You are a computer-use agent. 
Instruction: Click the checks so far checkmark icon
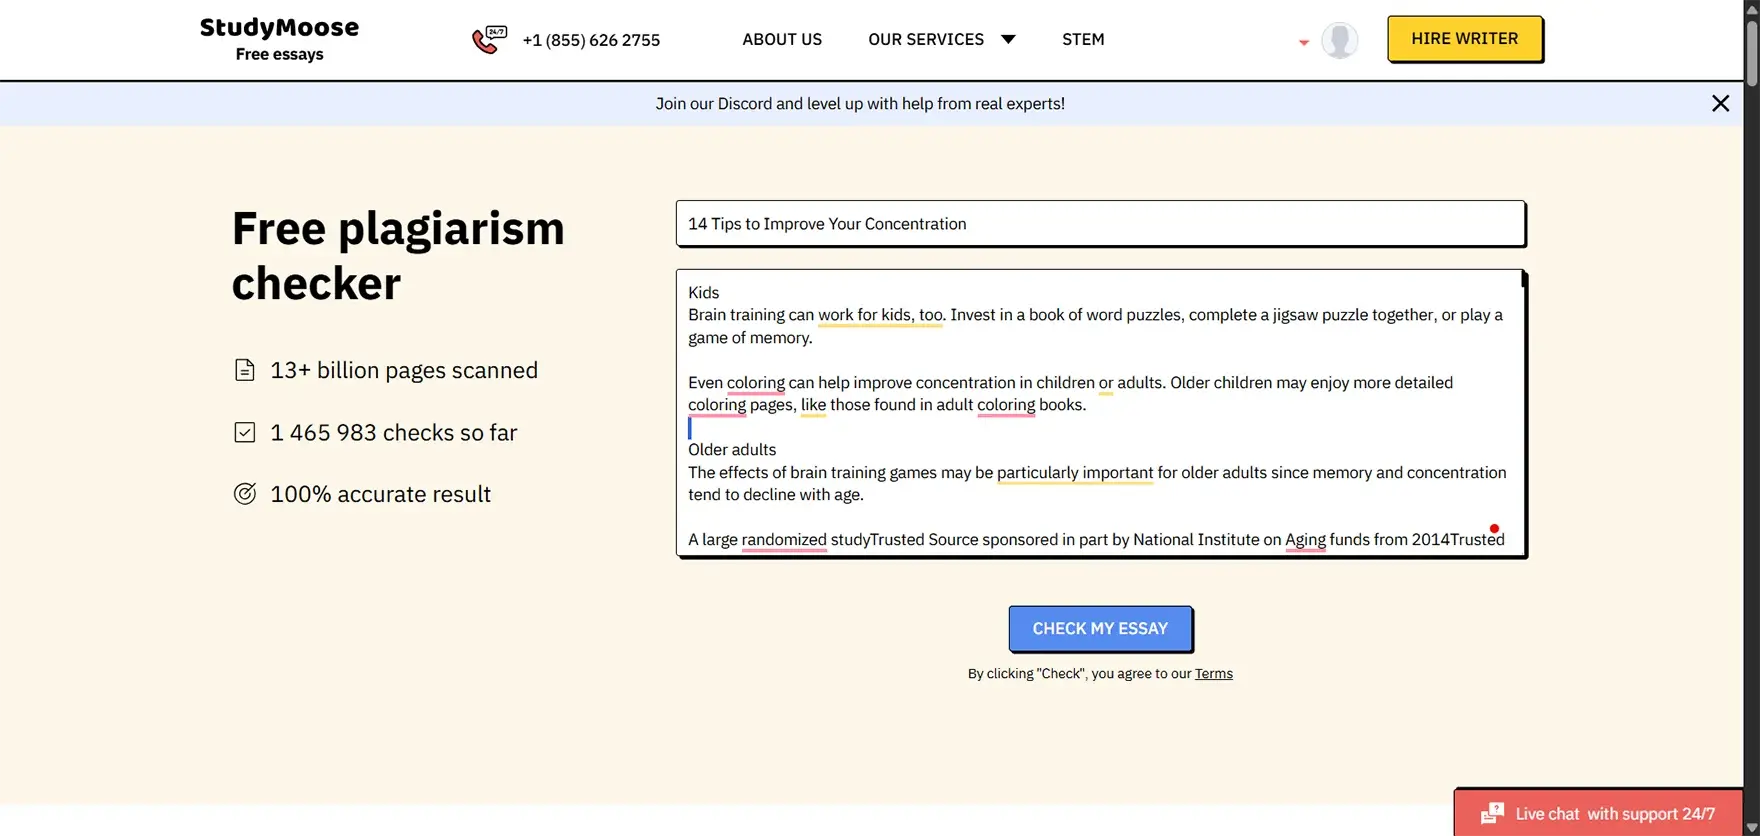(245, 432)
